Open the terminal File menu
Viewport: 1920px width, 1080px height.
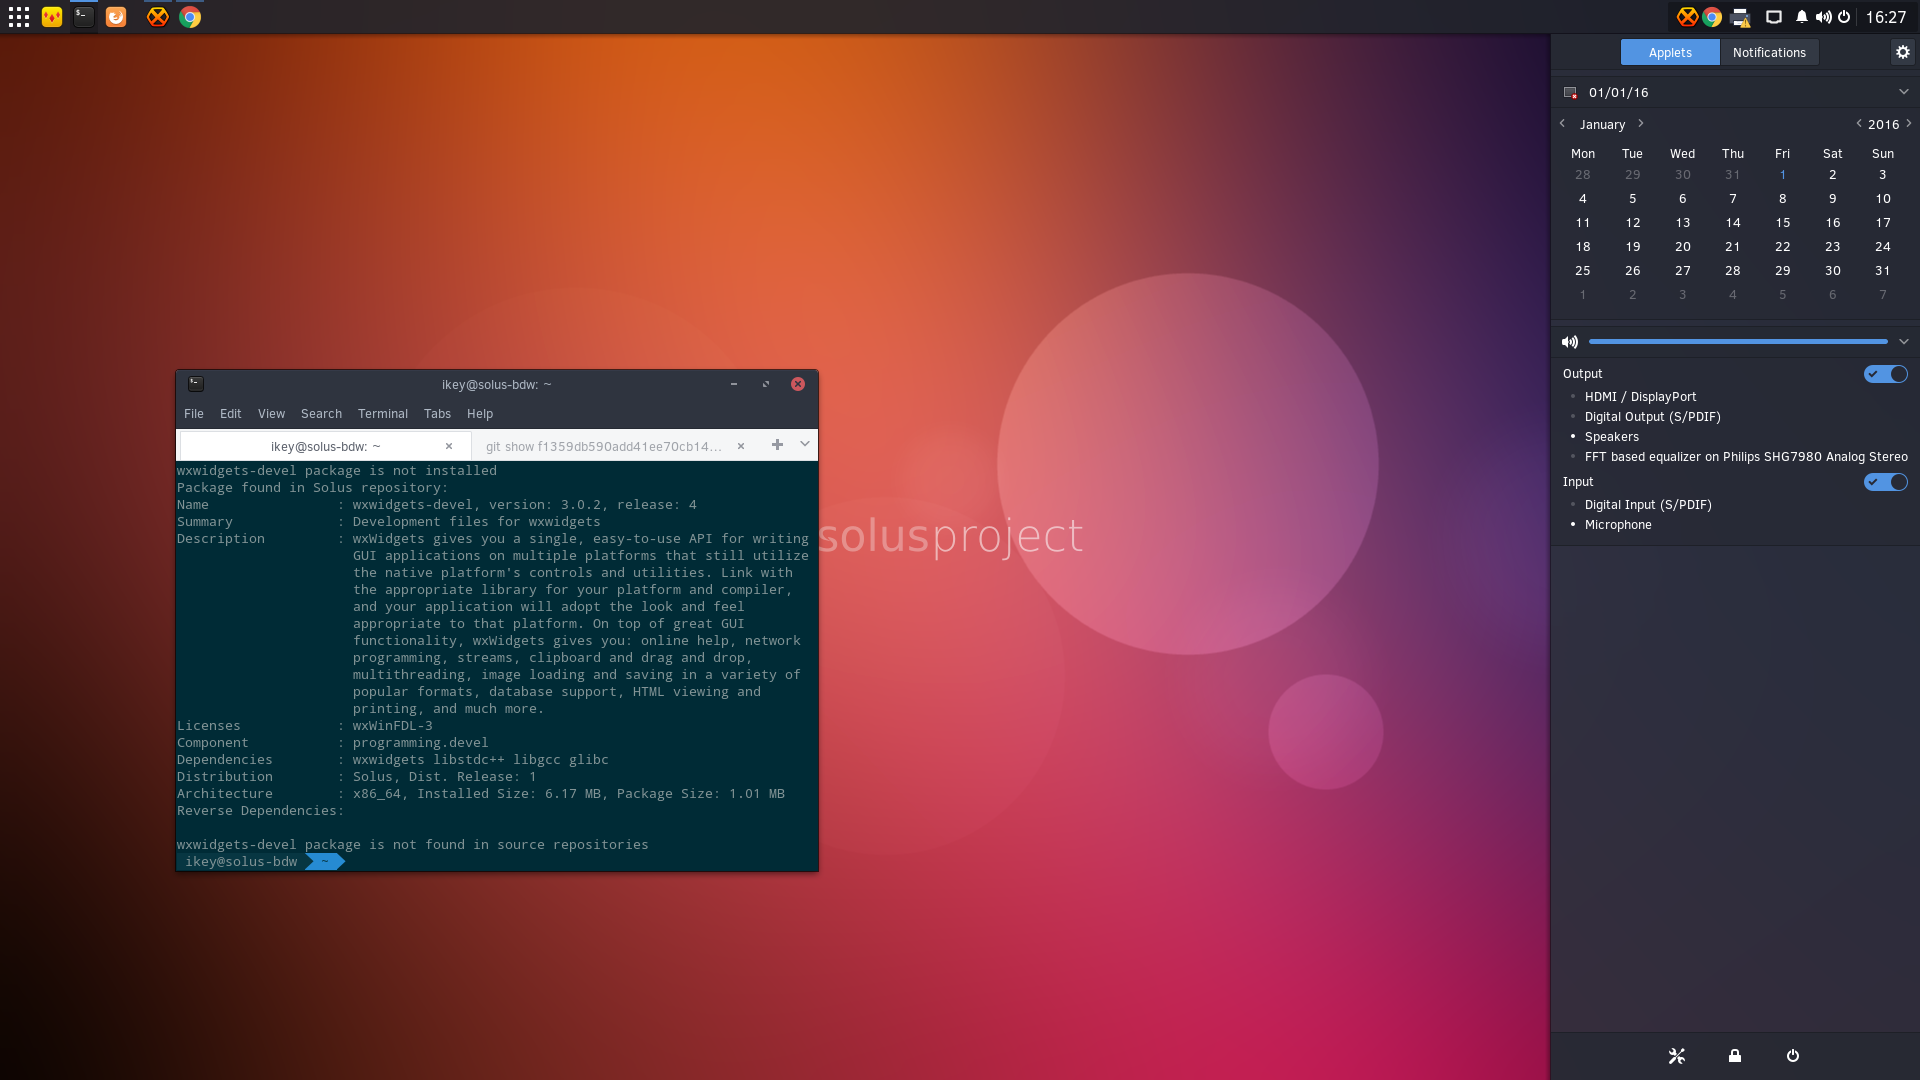pos(194,414)
